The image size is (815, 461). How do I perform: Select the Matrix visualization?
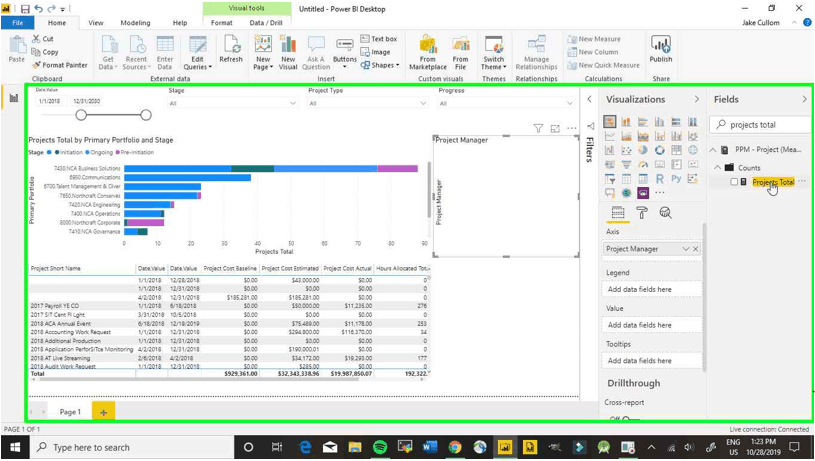tap(643, 179)
